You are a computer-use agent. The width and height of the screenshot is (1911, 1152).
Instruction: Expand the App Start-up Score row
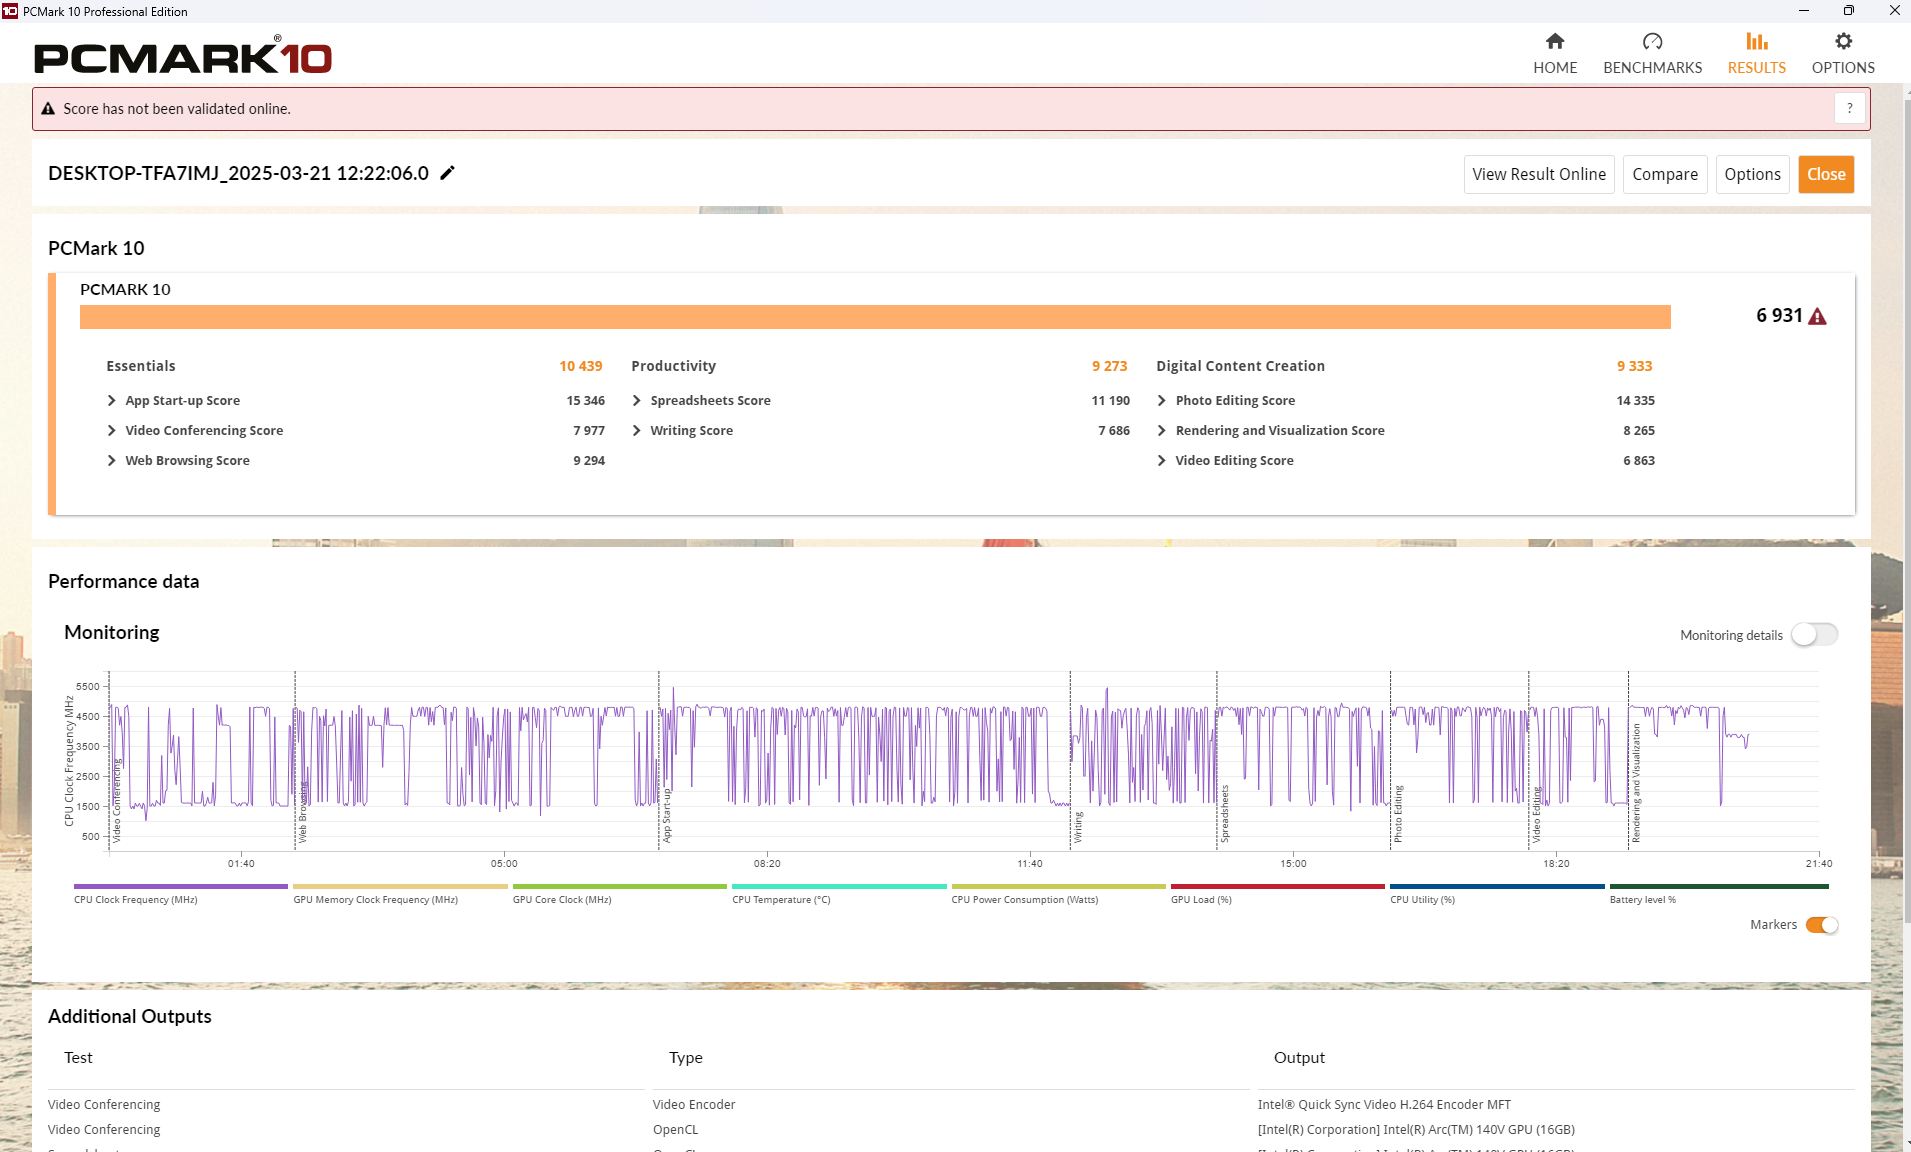coord(111,401)
